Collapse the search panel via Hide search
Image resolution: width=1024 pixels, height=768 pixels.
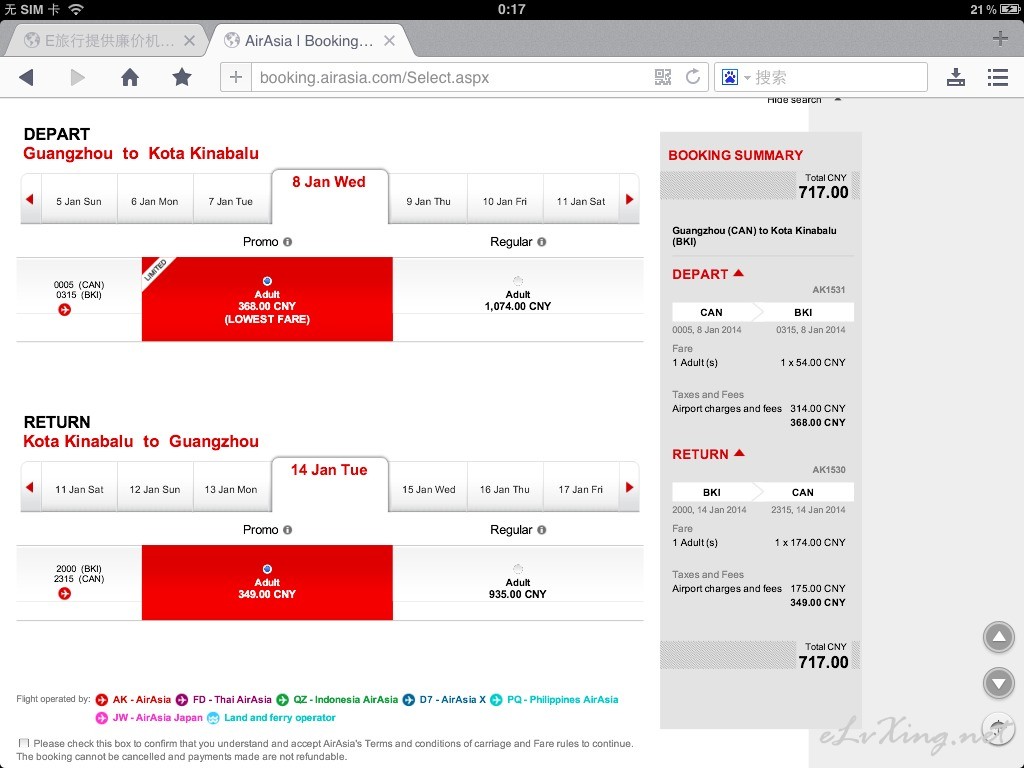click(x=803, y=101)
